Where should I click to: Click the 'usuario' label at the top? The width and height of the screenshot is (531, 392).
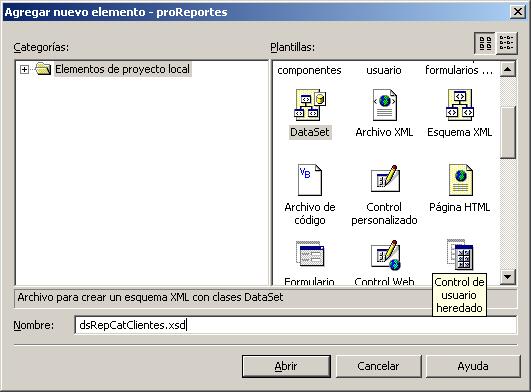coord(384,70)
